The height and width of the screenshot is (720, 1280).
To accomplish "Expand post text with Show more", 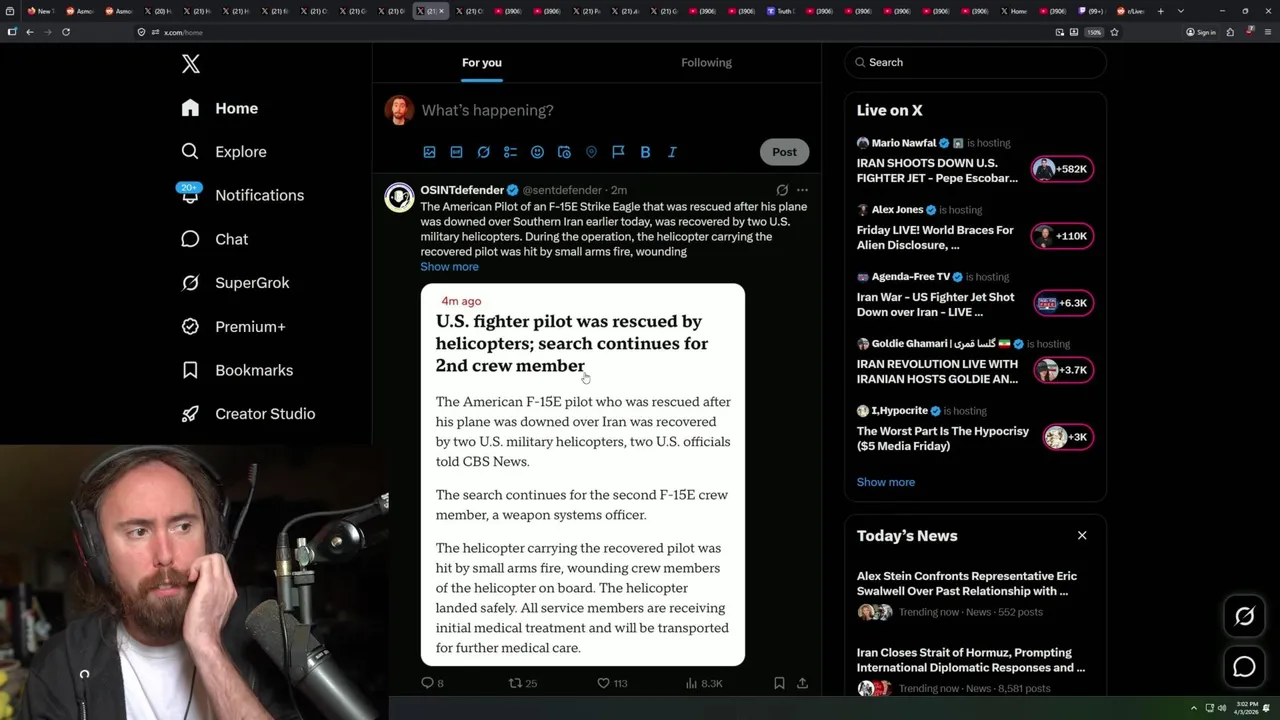I will coord(449,267).
